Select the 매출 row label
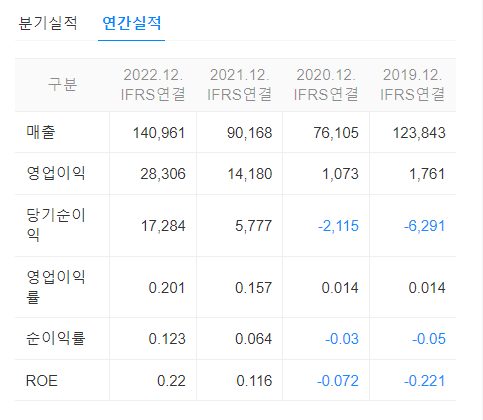Viewport: 483px width, 420px height. point(41,132)
